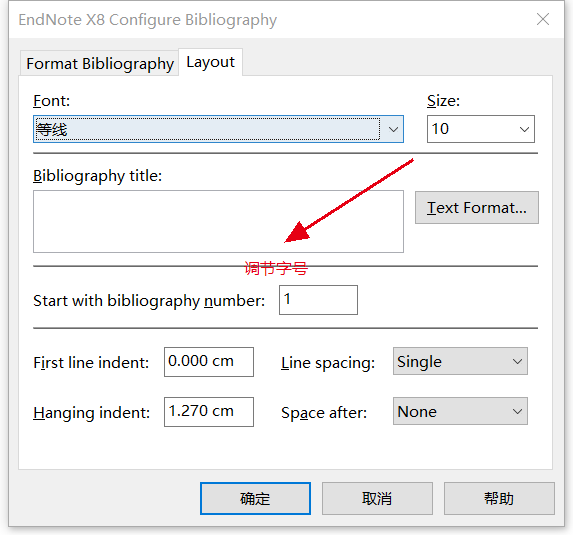The height and width of the screenshot is (535, 573).
Task: Switch to the Format Bibliography tab
Action: (x=99, y=64)
